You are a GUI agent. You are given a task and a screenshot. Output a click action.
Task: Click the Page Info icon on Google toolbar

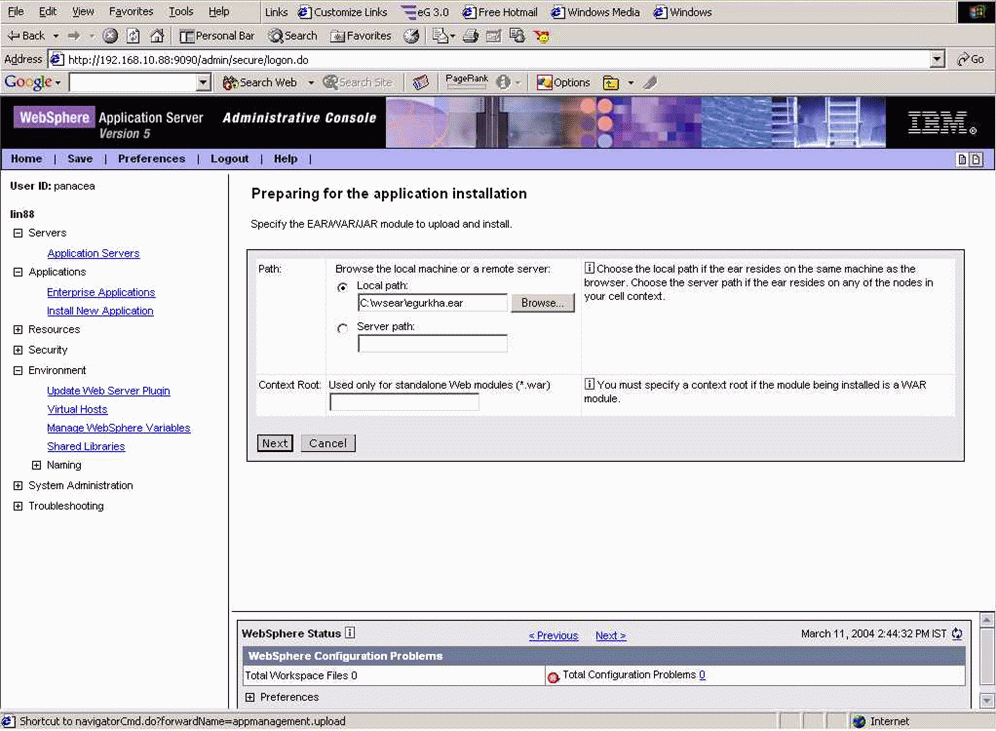click(504, 83)
